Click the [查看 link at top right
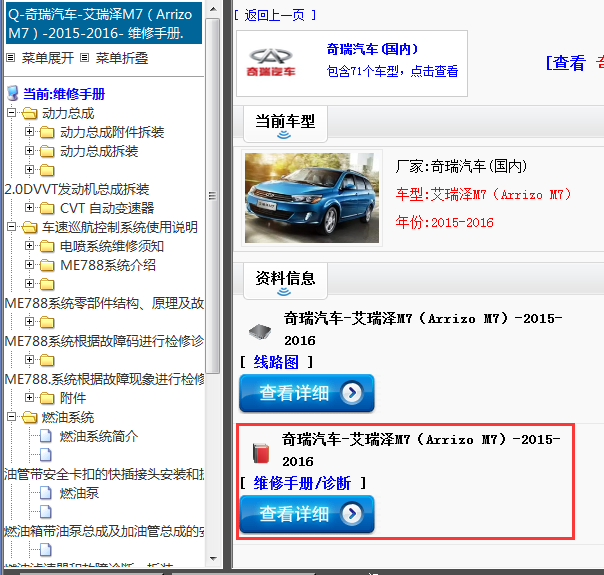The width and height of the screenshot is (604, 575). coord(566,63)
